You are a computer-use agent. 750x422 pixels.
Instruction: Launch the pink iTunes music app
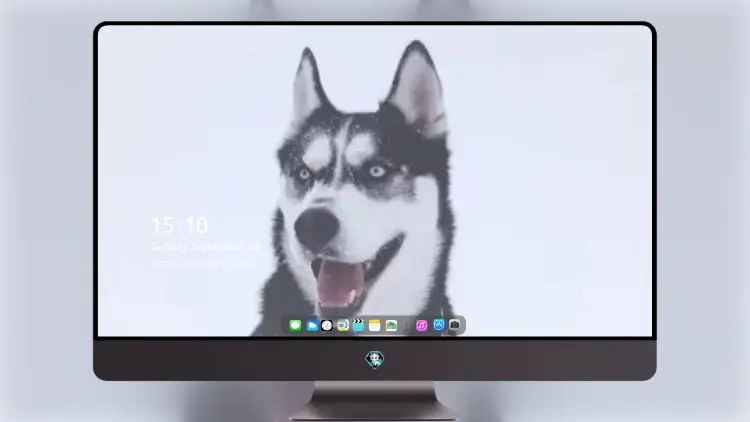coord(421,326)
